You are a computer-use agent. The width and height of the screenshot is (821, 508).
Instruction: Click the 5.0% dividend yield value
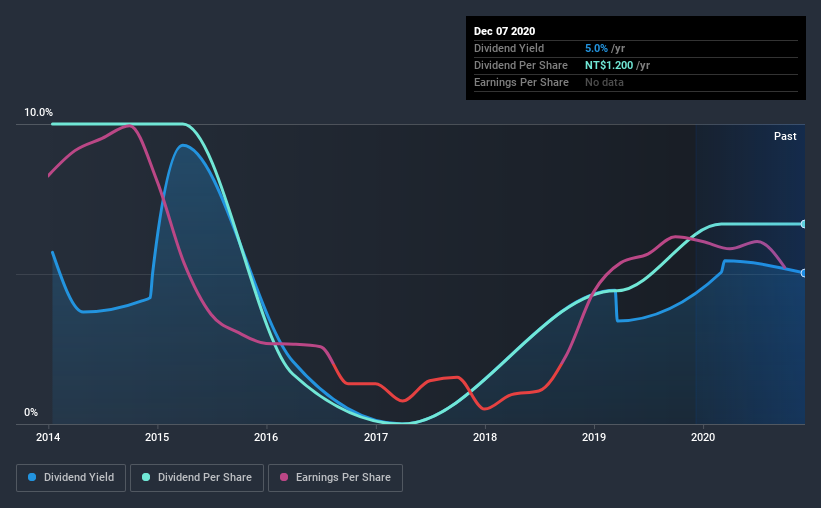(x=596, y=48)
